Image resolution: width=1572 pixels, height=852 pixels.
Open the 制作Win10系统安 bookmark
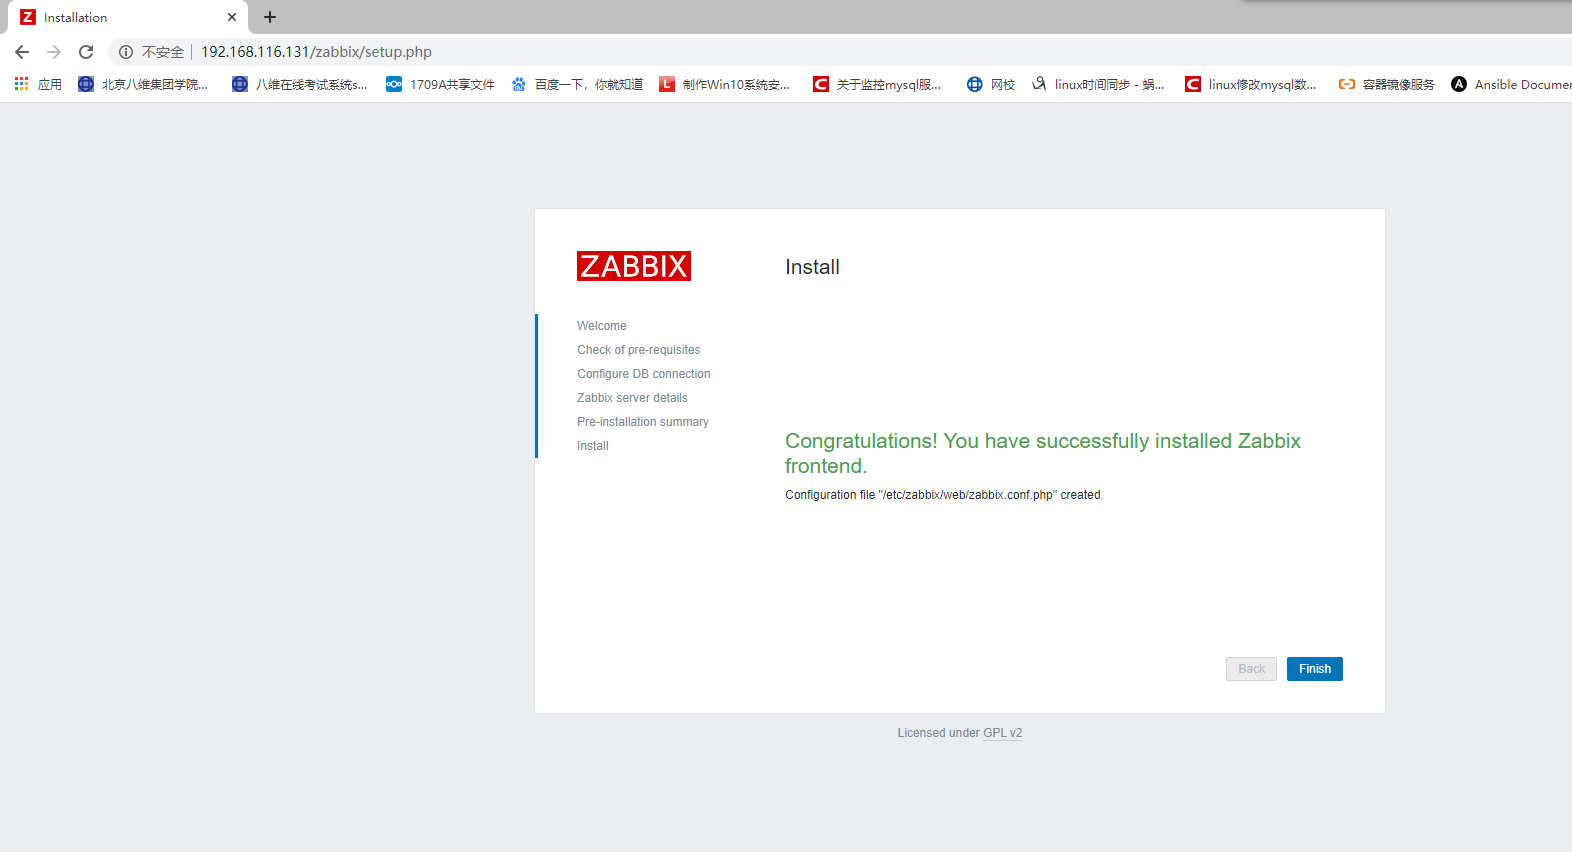(x=724, y=84)
